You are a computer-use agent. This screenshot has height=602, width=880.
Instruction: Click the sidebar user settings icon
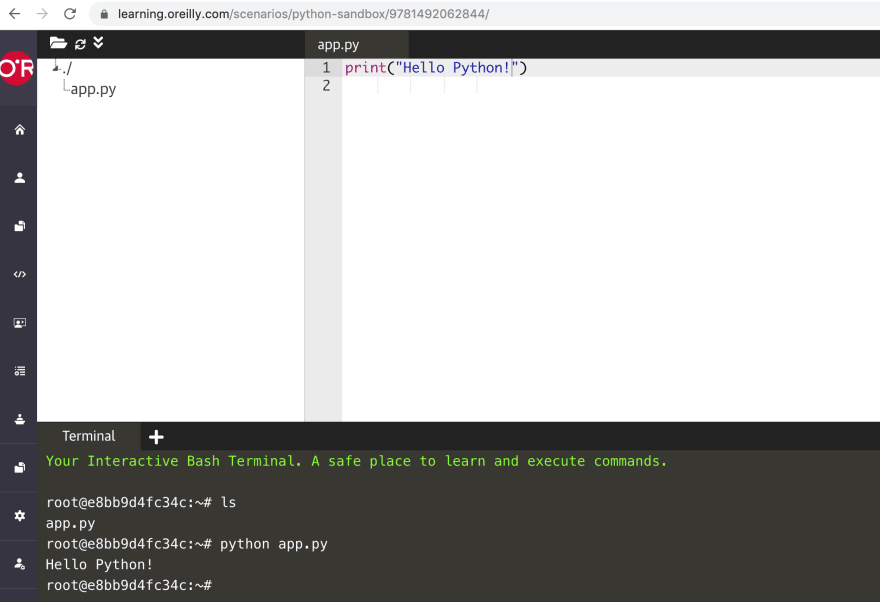coord(20,564)
